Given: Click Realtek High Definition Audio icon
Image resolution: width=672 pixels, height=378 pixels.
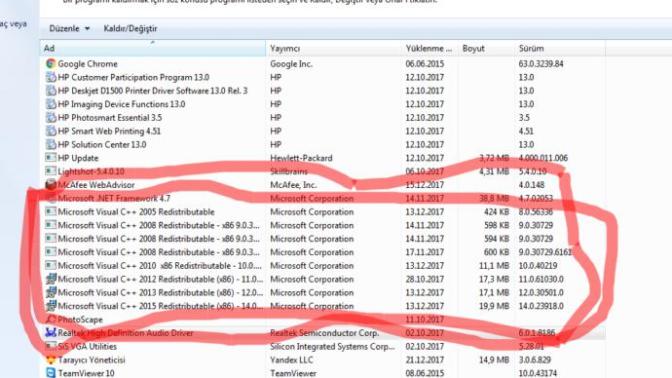Looking at the screenshot, I should (51, 333).
